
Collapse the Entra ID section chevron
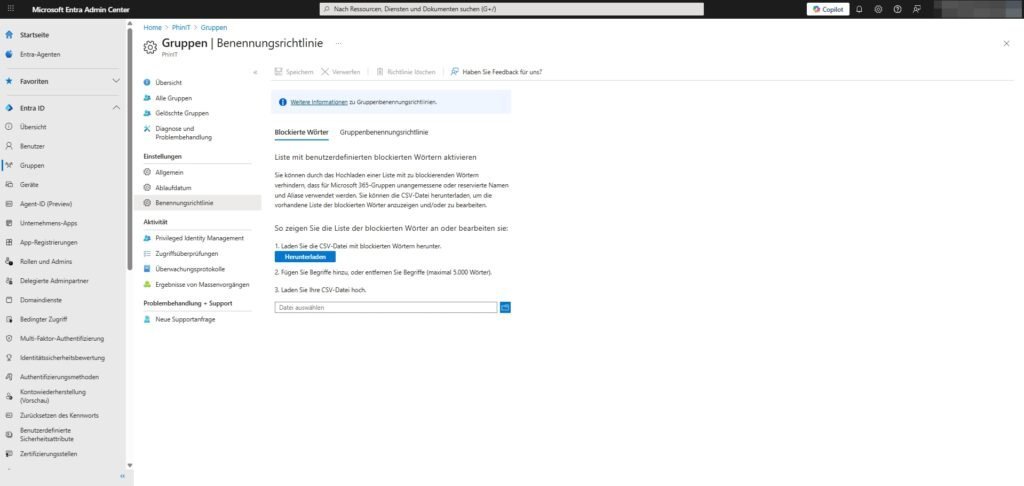click(x=116, y=107)
